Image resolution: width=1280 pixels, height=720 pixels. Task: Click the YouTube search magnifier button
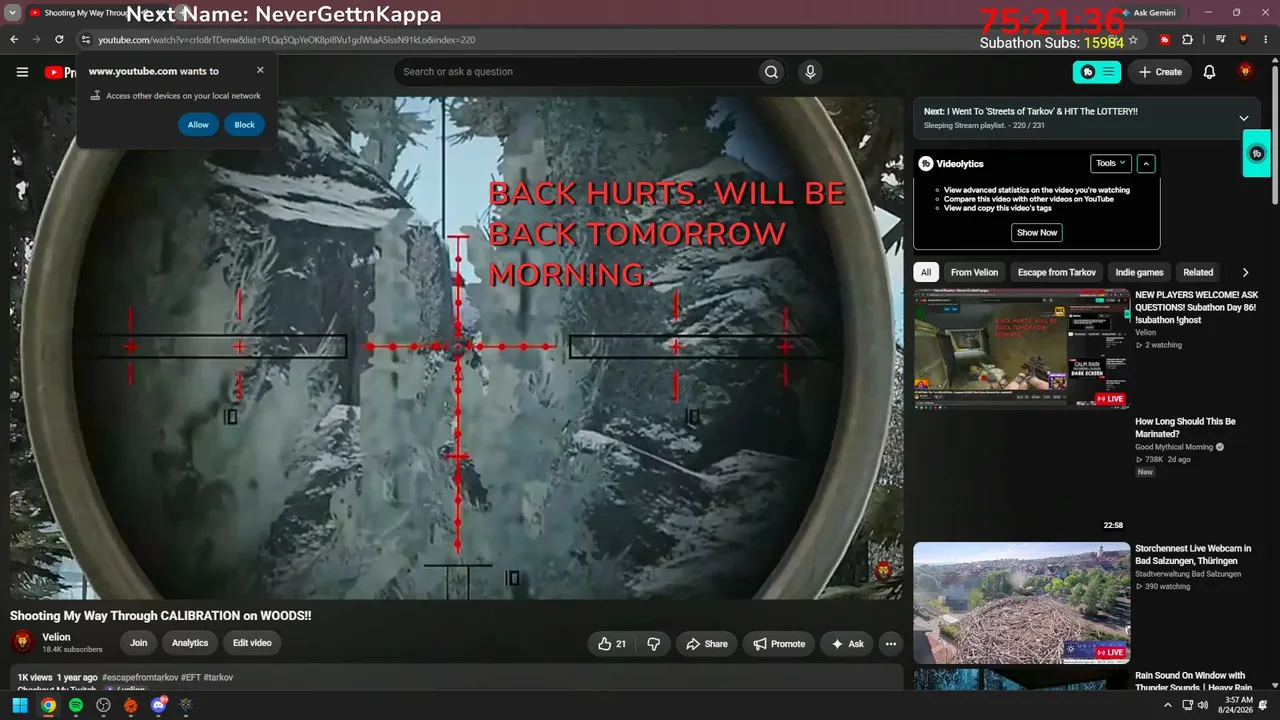click(771, 72)
